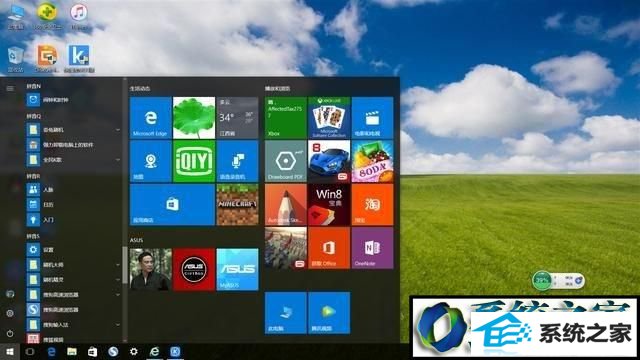Click the user account icon above Settings gear
Viewport: 640px width, 360px height.
(10, 294)
